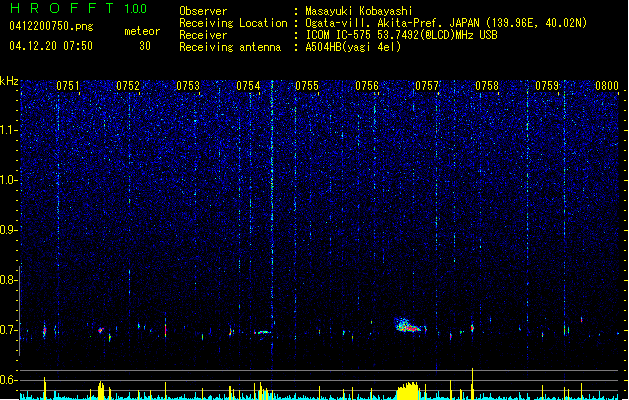Select the A504HB(yagi 4el) antenna text
The image size is (629, 400).
(353, 47)
